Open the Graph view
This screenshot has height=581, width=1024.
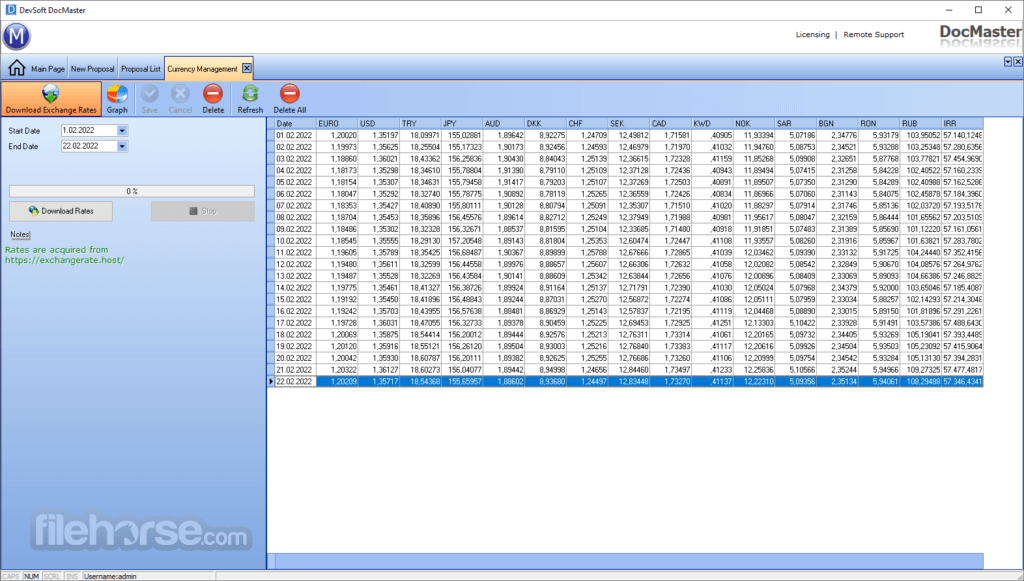click(117, 99)
